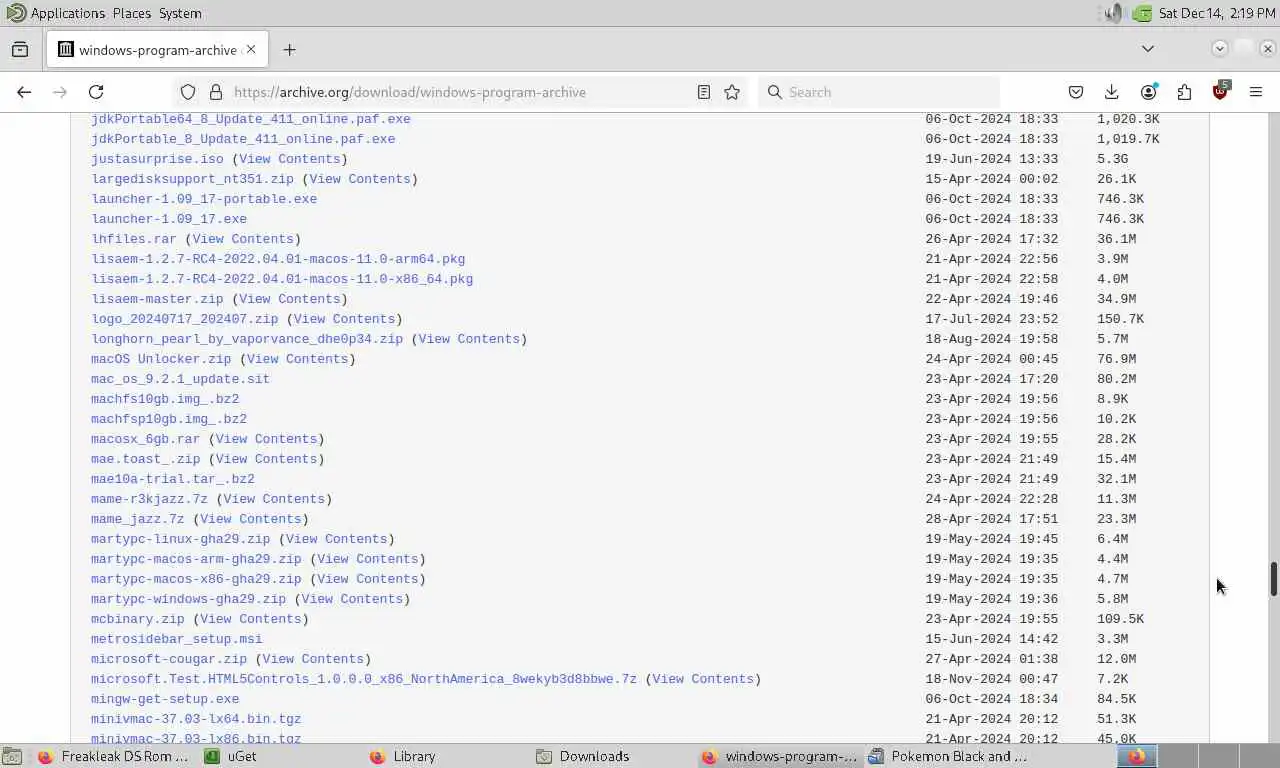Download mae10a-trial.tar_.bz2 link
The image size is (1280, 768).
(173, 479)
